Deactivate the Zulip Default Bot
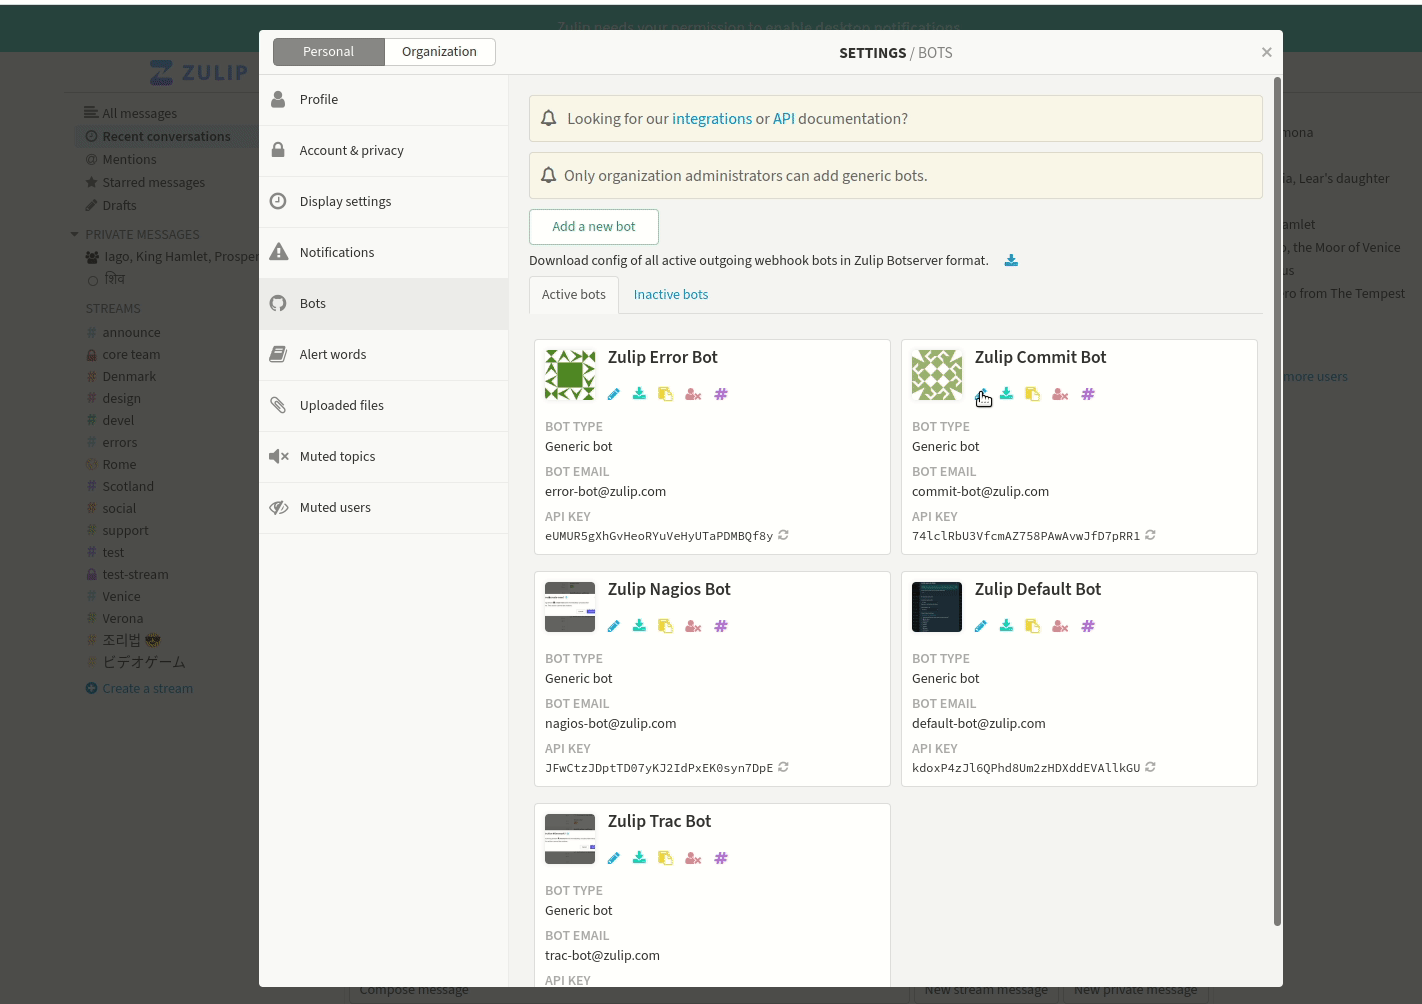 (1059, 625)
